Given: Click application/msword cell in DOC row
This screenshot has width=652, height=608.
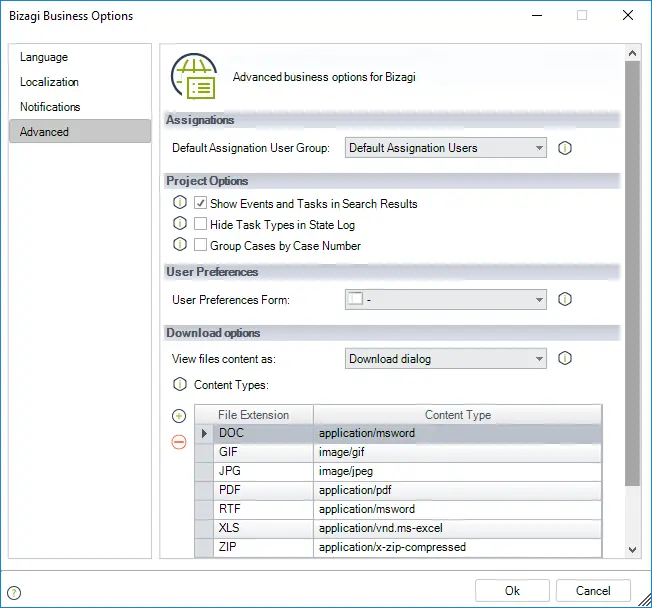Looking at the screenshot, I should click(457, 433).
